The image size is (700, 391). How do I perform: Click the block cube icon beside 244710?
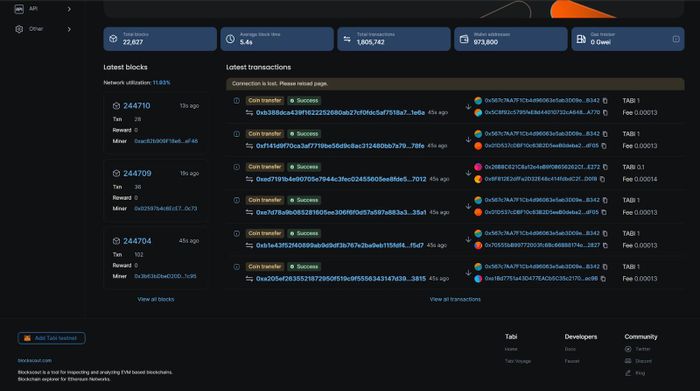click(116, 106)
